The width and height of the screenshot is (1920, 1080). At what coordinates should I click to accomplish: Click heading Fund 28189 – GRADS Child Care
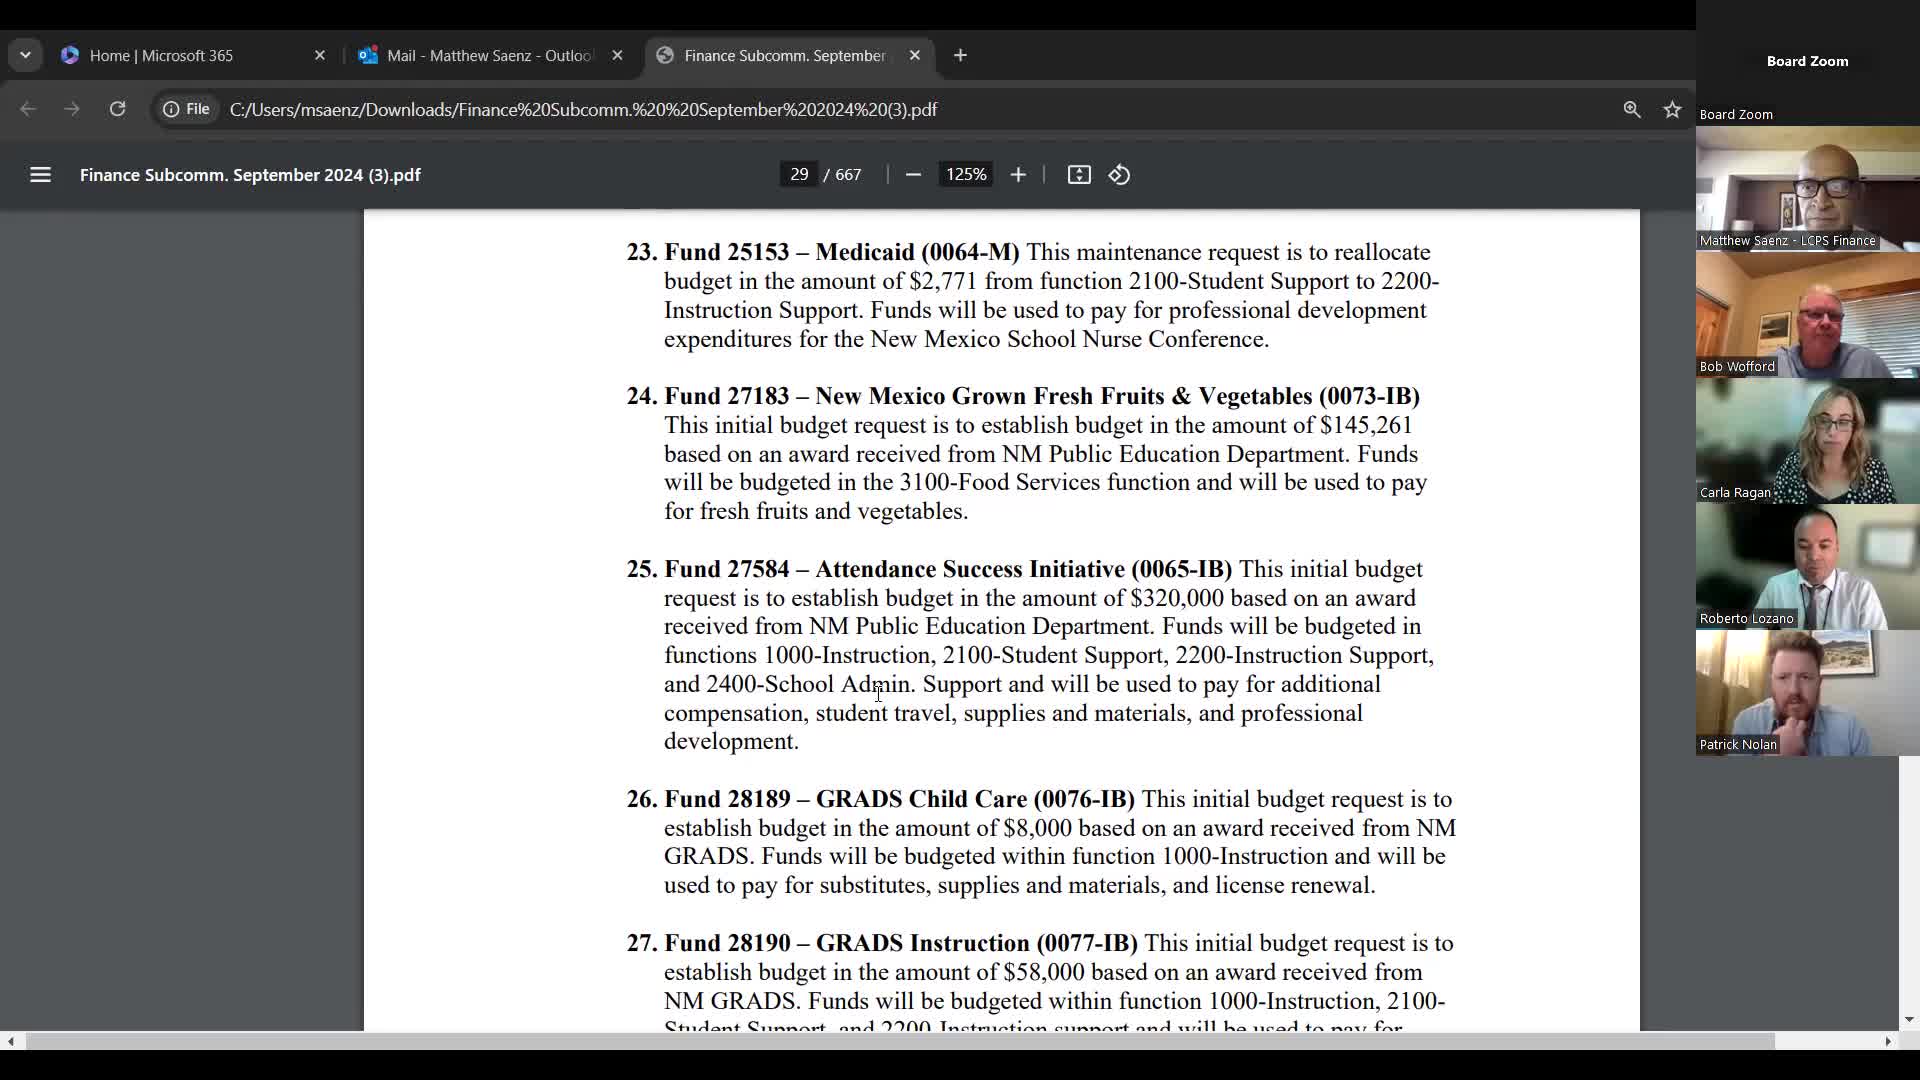coord(899,799)
